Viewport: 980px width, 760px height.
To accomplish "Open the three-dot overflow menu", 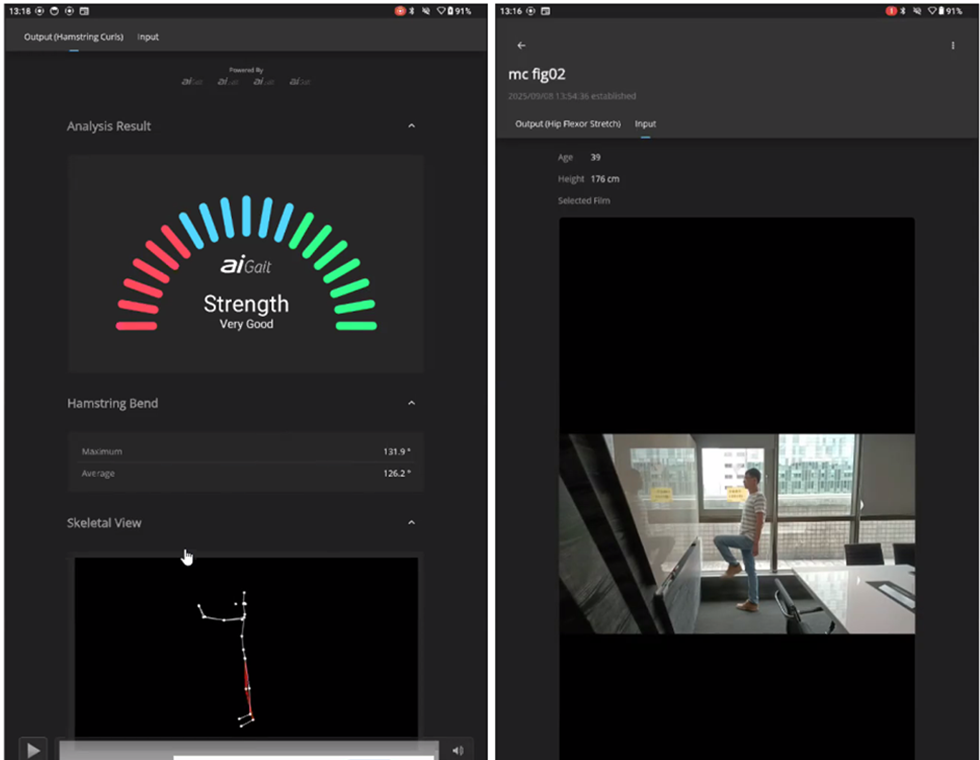I will coord(953,46).
